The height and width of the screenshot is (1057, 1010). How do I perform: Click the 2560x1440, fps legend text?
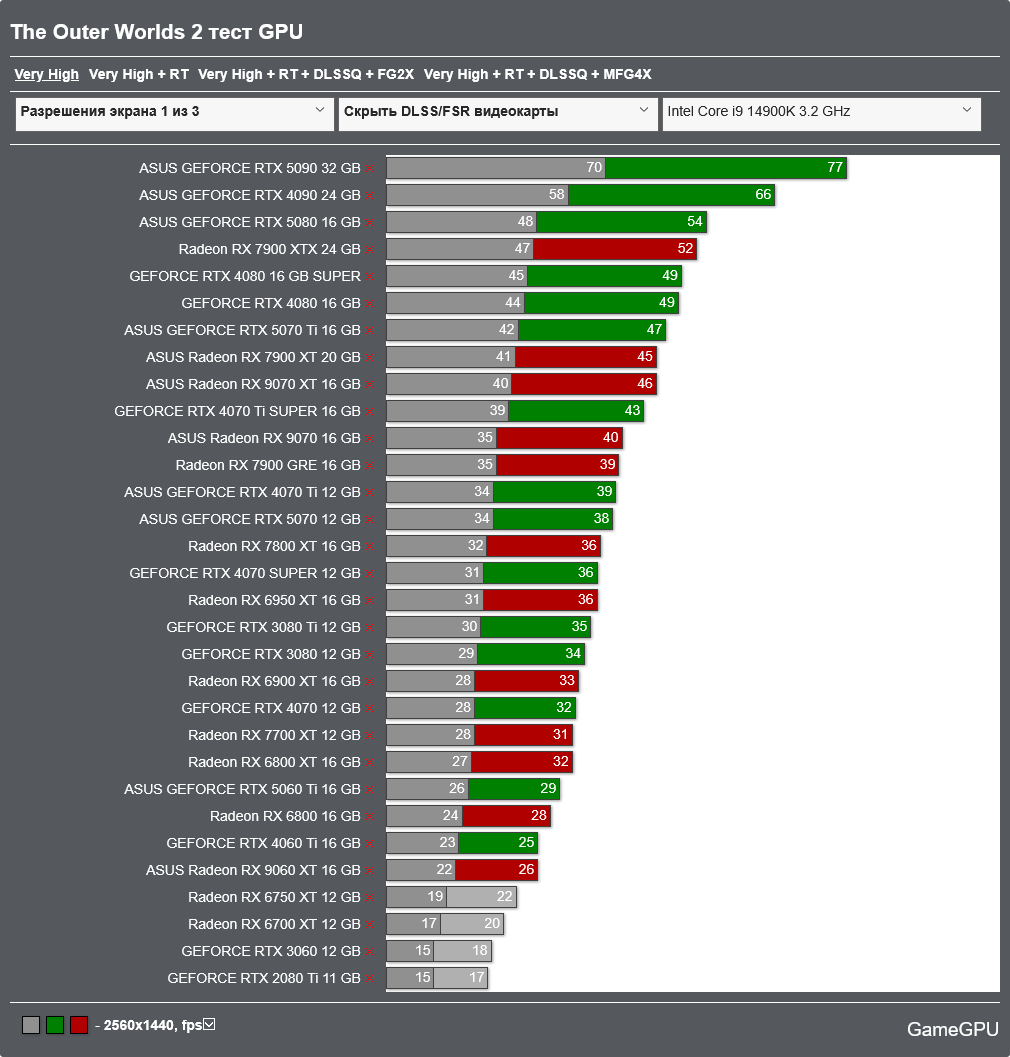pos(152,1025)
